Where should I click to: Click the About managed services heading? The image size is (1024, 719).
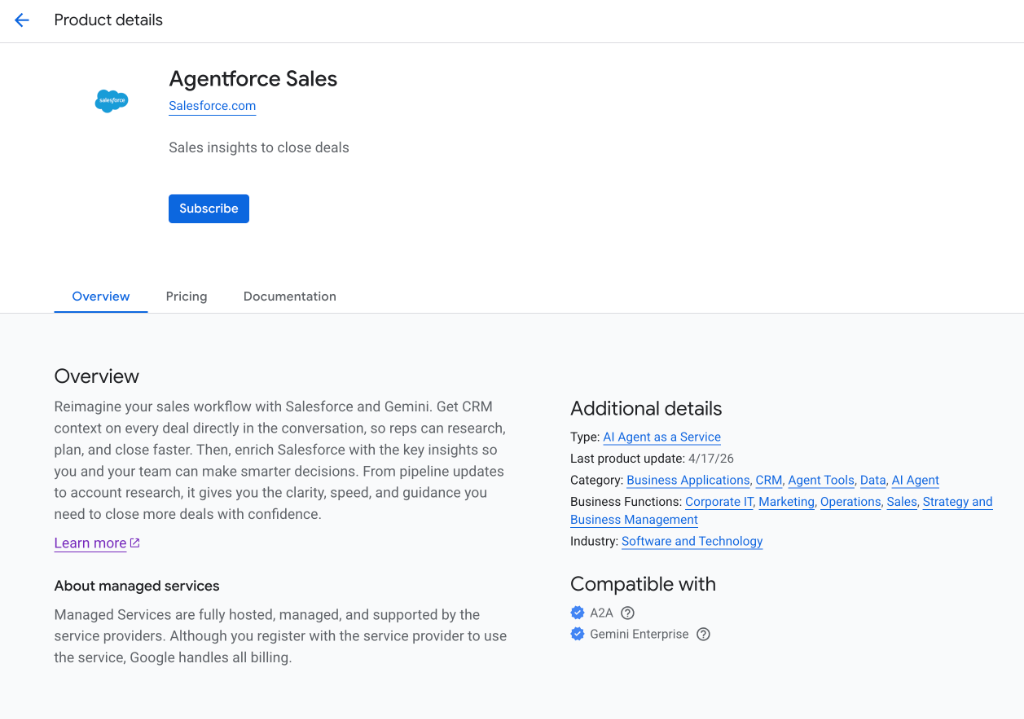coord(136,586)
